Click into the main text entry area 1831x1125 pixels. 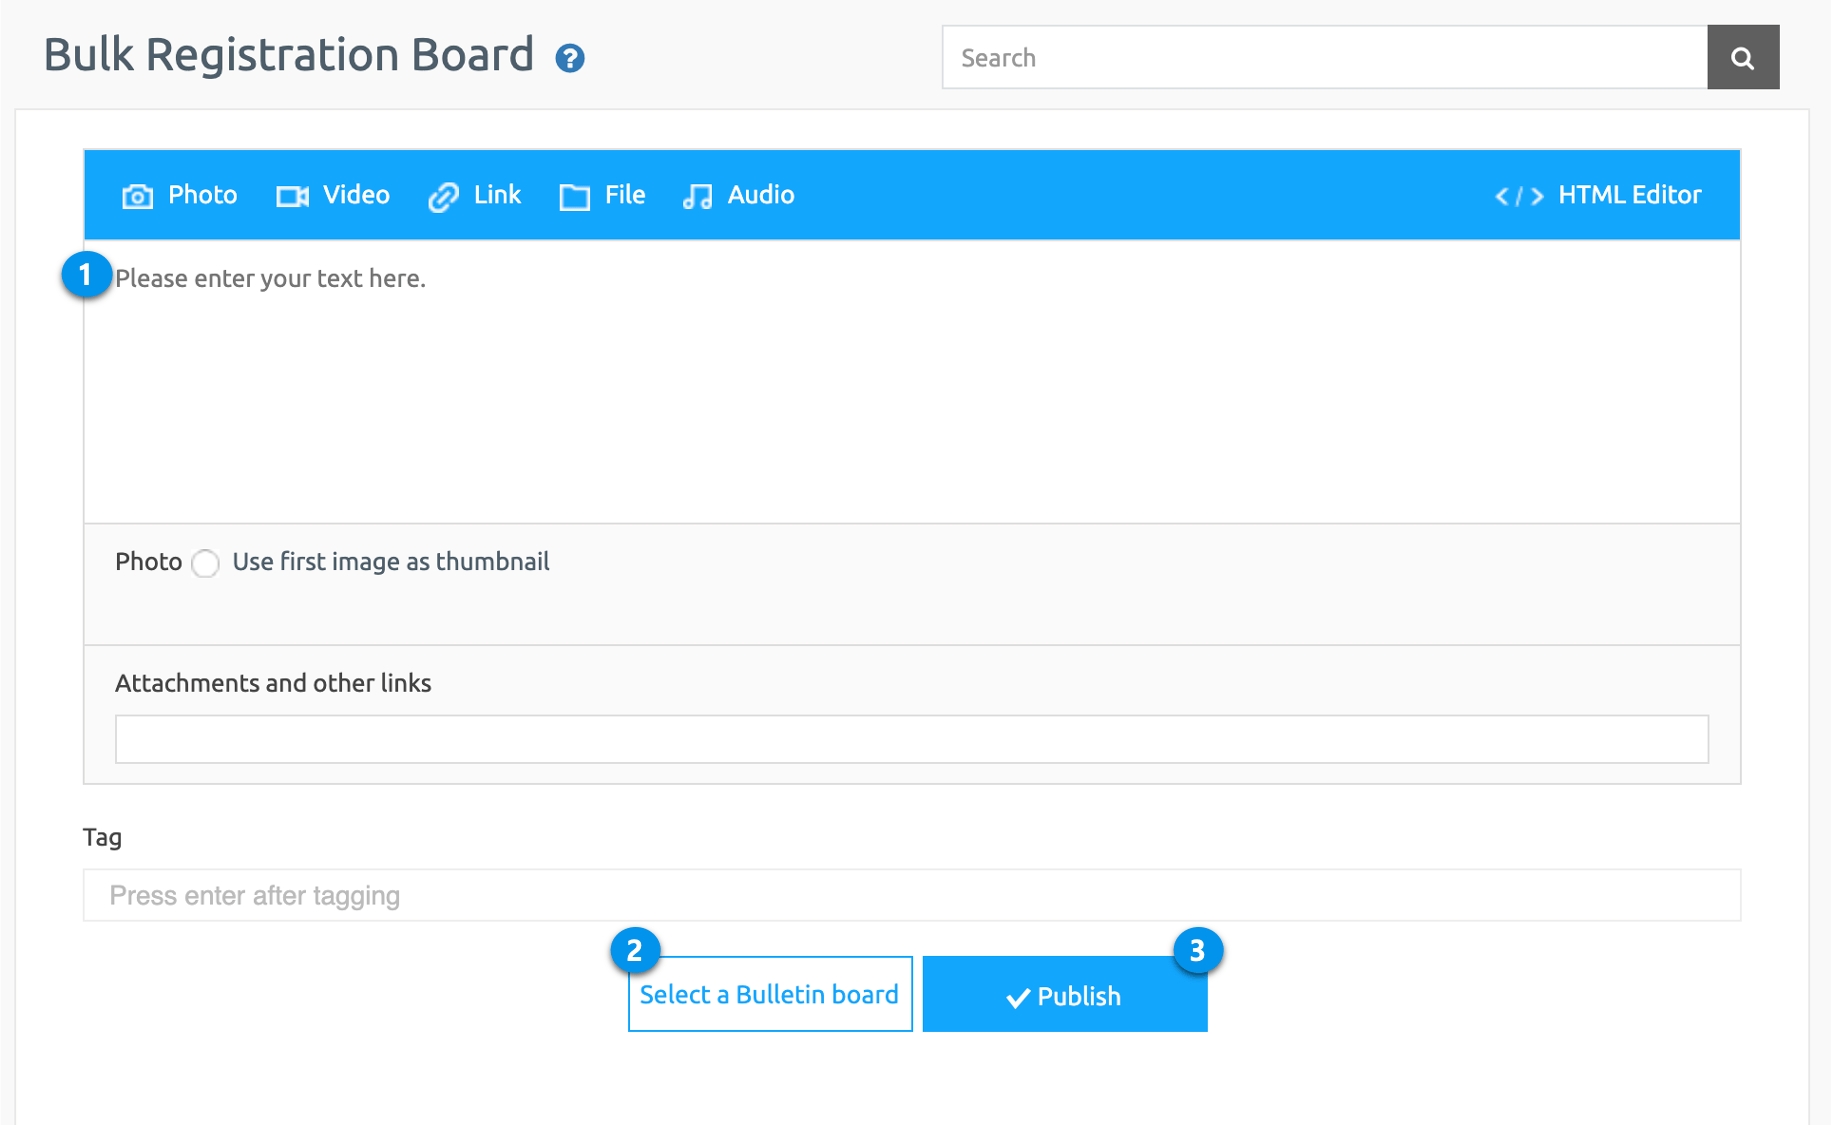click(910, 390)
